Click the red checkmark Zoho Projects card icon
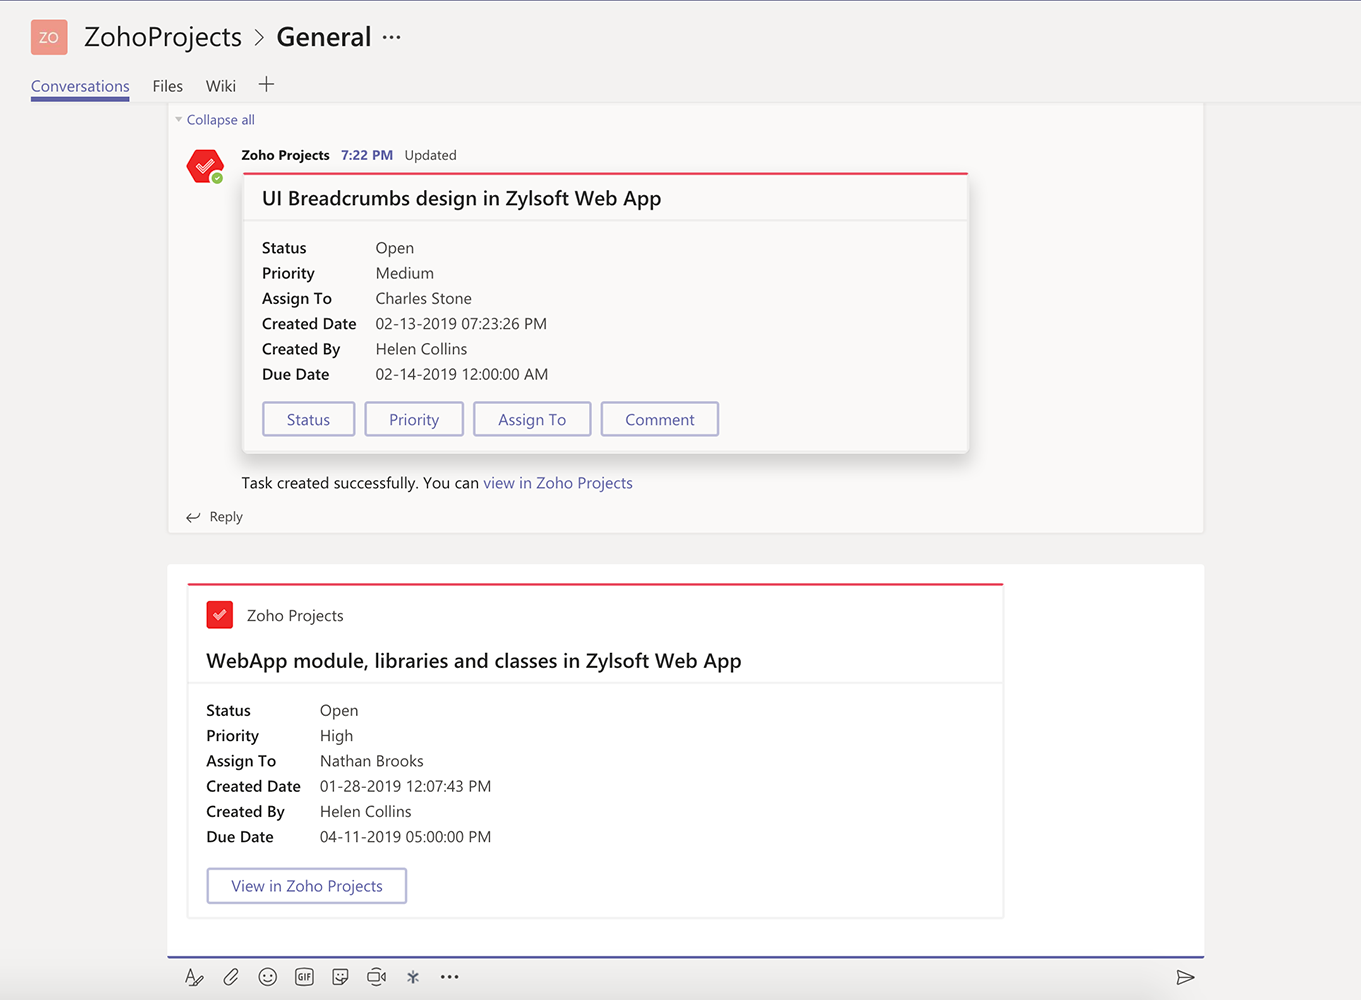Screen dimensions: 1361x1000 click(220, 615)
